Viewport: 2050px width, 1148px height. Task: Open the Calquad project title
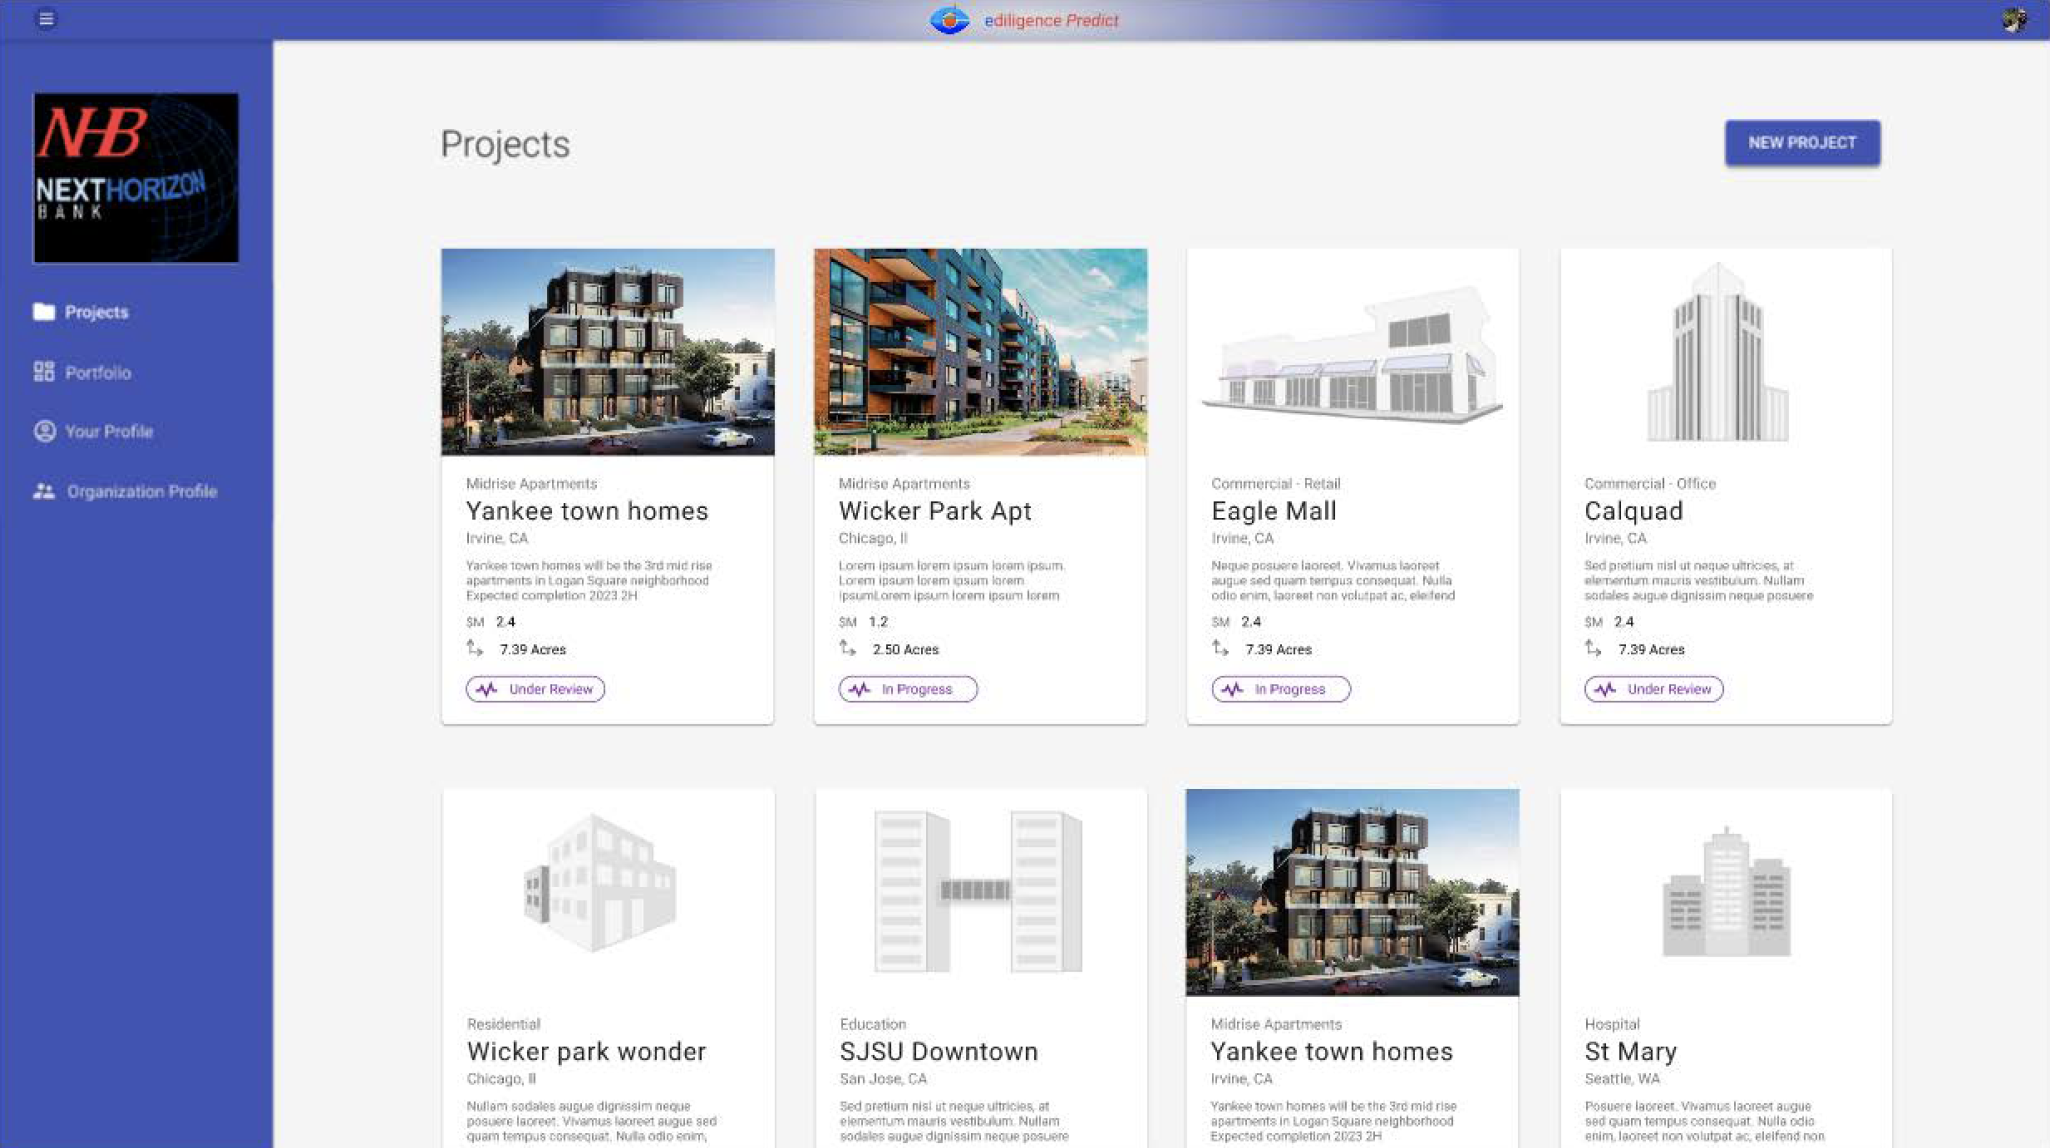1633,511
